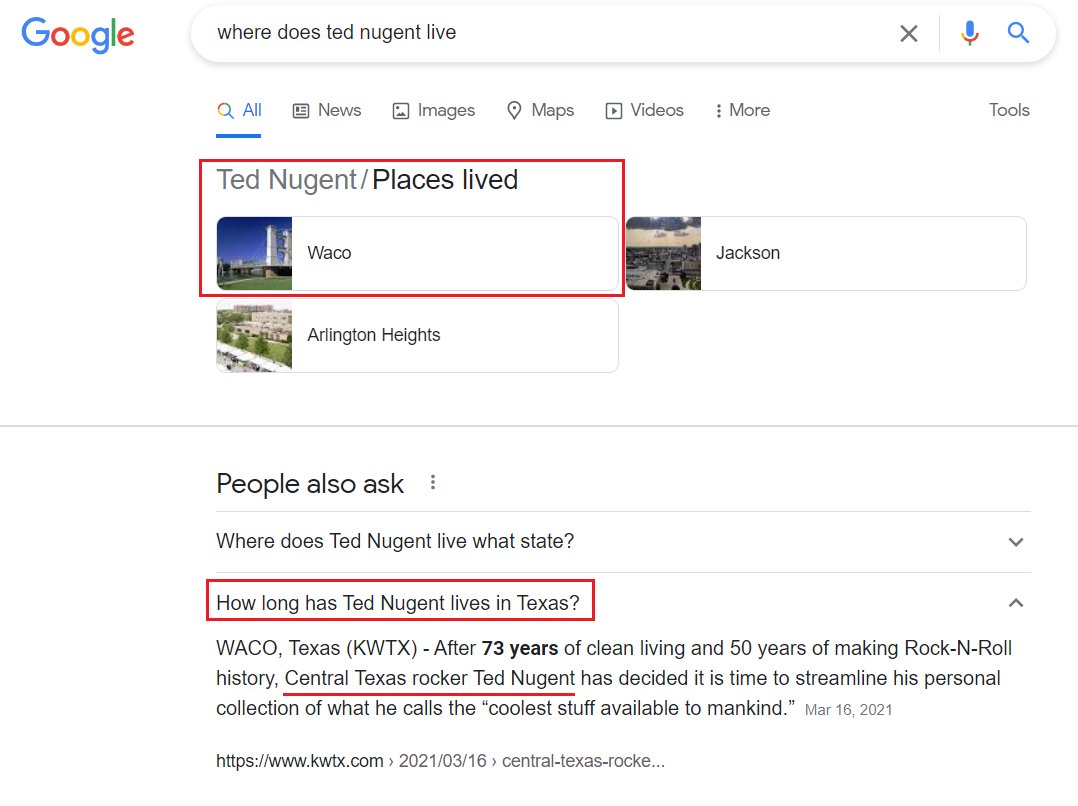Image resolution: width=1078 pixels, height=806 pixels.
Task: Click the Waco bridge thumbnail
Action: coord(254,253)
